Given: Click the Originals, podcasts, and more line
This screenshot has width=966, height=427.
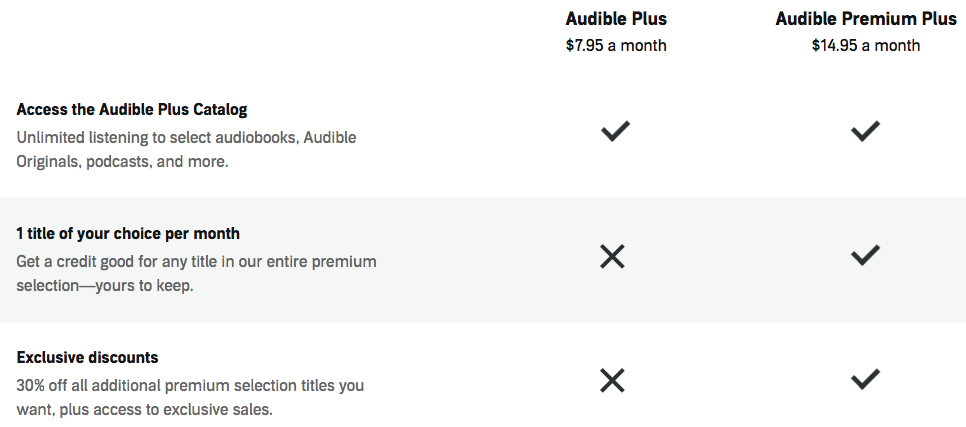Looking at the screenshot, I should (123, 162).
